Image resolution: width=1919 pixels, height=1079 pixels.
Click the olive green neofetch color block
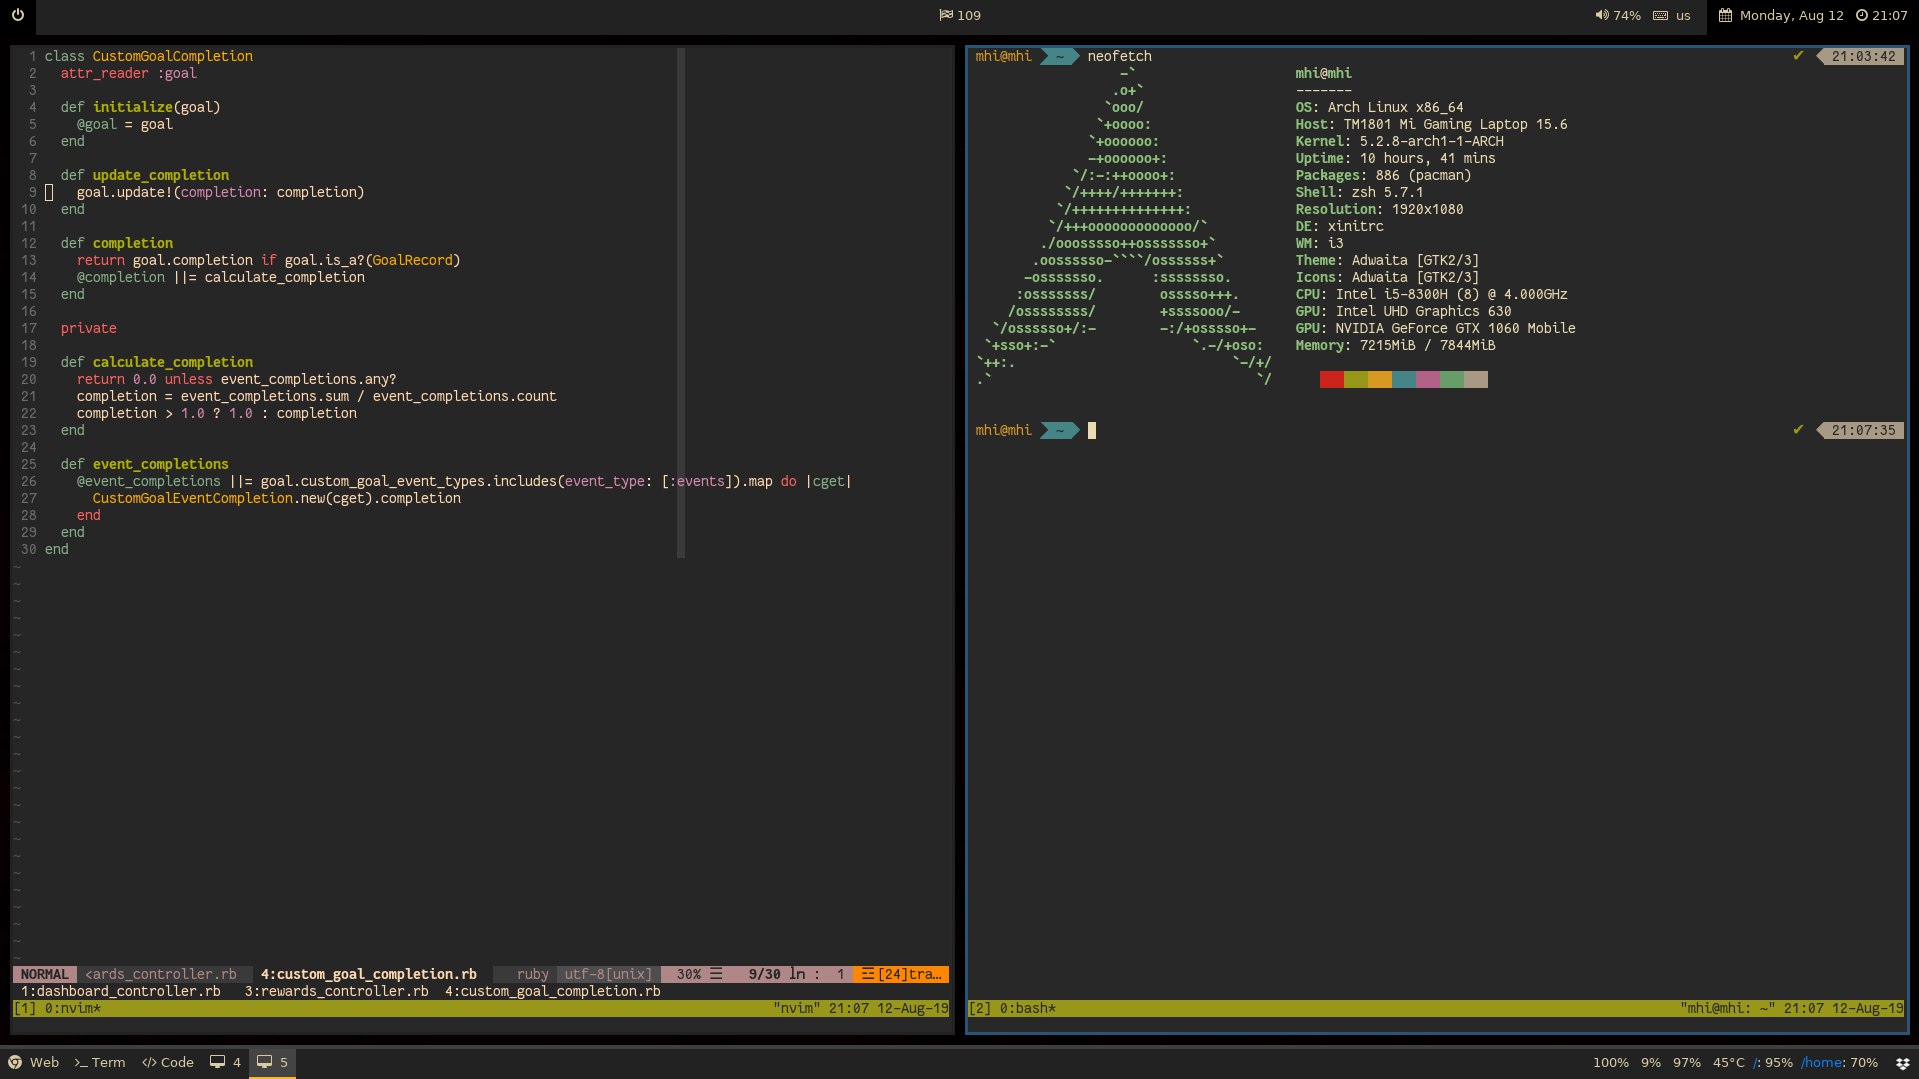(1355, 379)
